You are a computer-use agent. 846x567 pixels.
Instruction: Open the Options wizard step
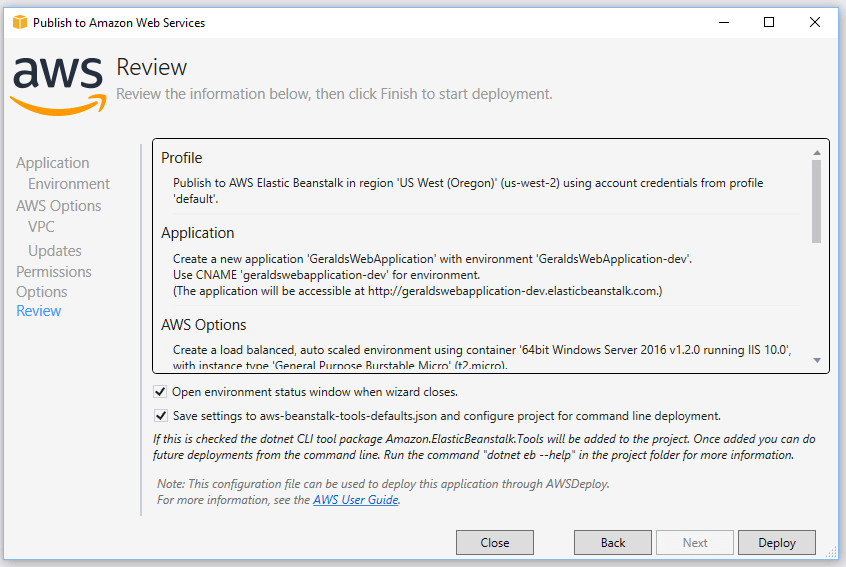42,292
